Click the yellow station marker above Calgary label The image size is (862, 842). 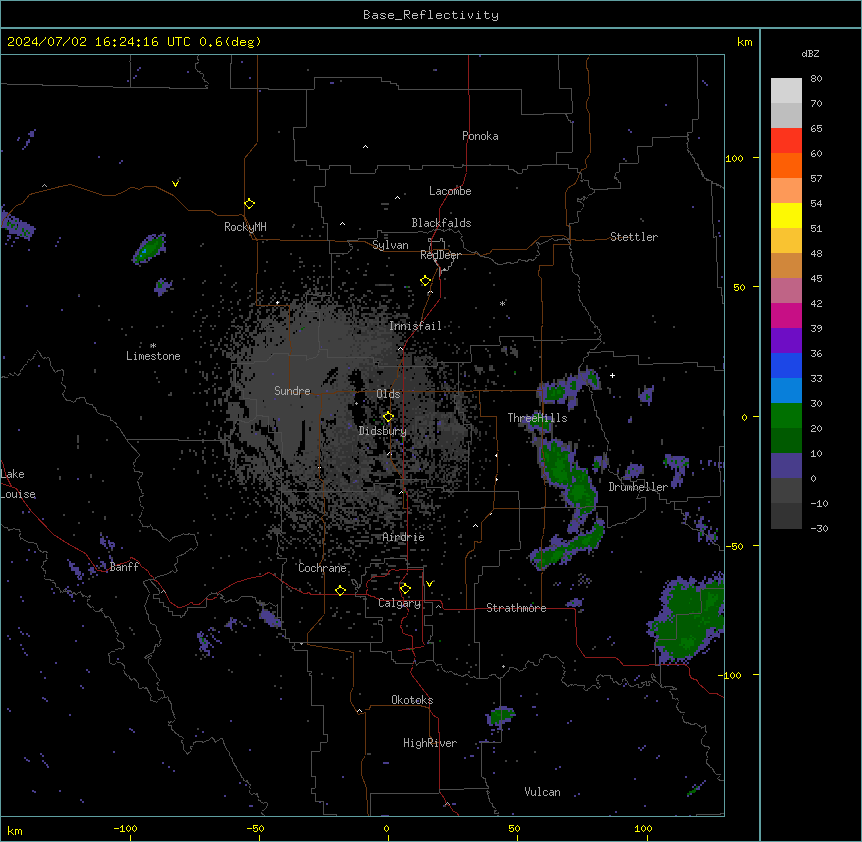tap(405, 589)
